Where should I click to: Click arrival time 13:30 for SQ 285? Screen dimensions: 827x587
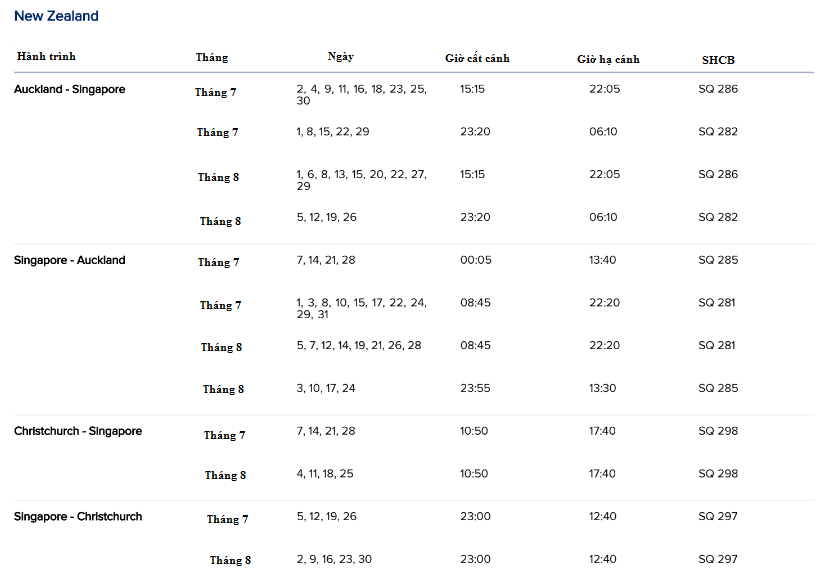[x=602, y=388]
